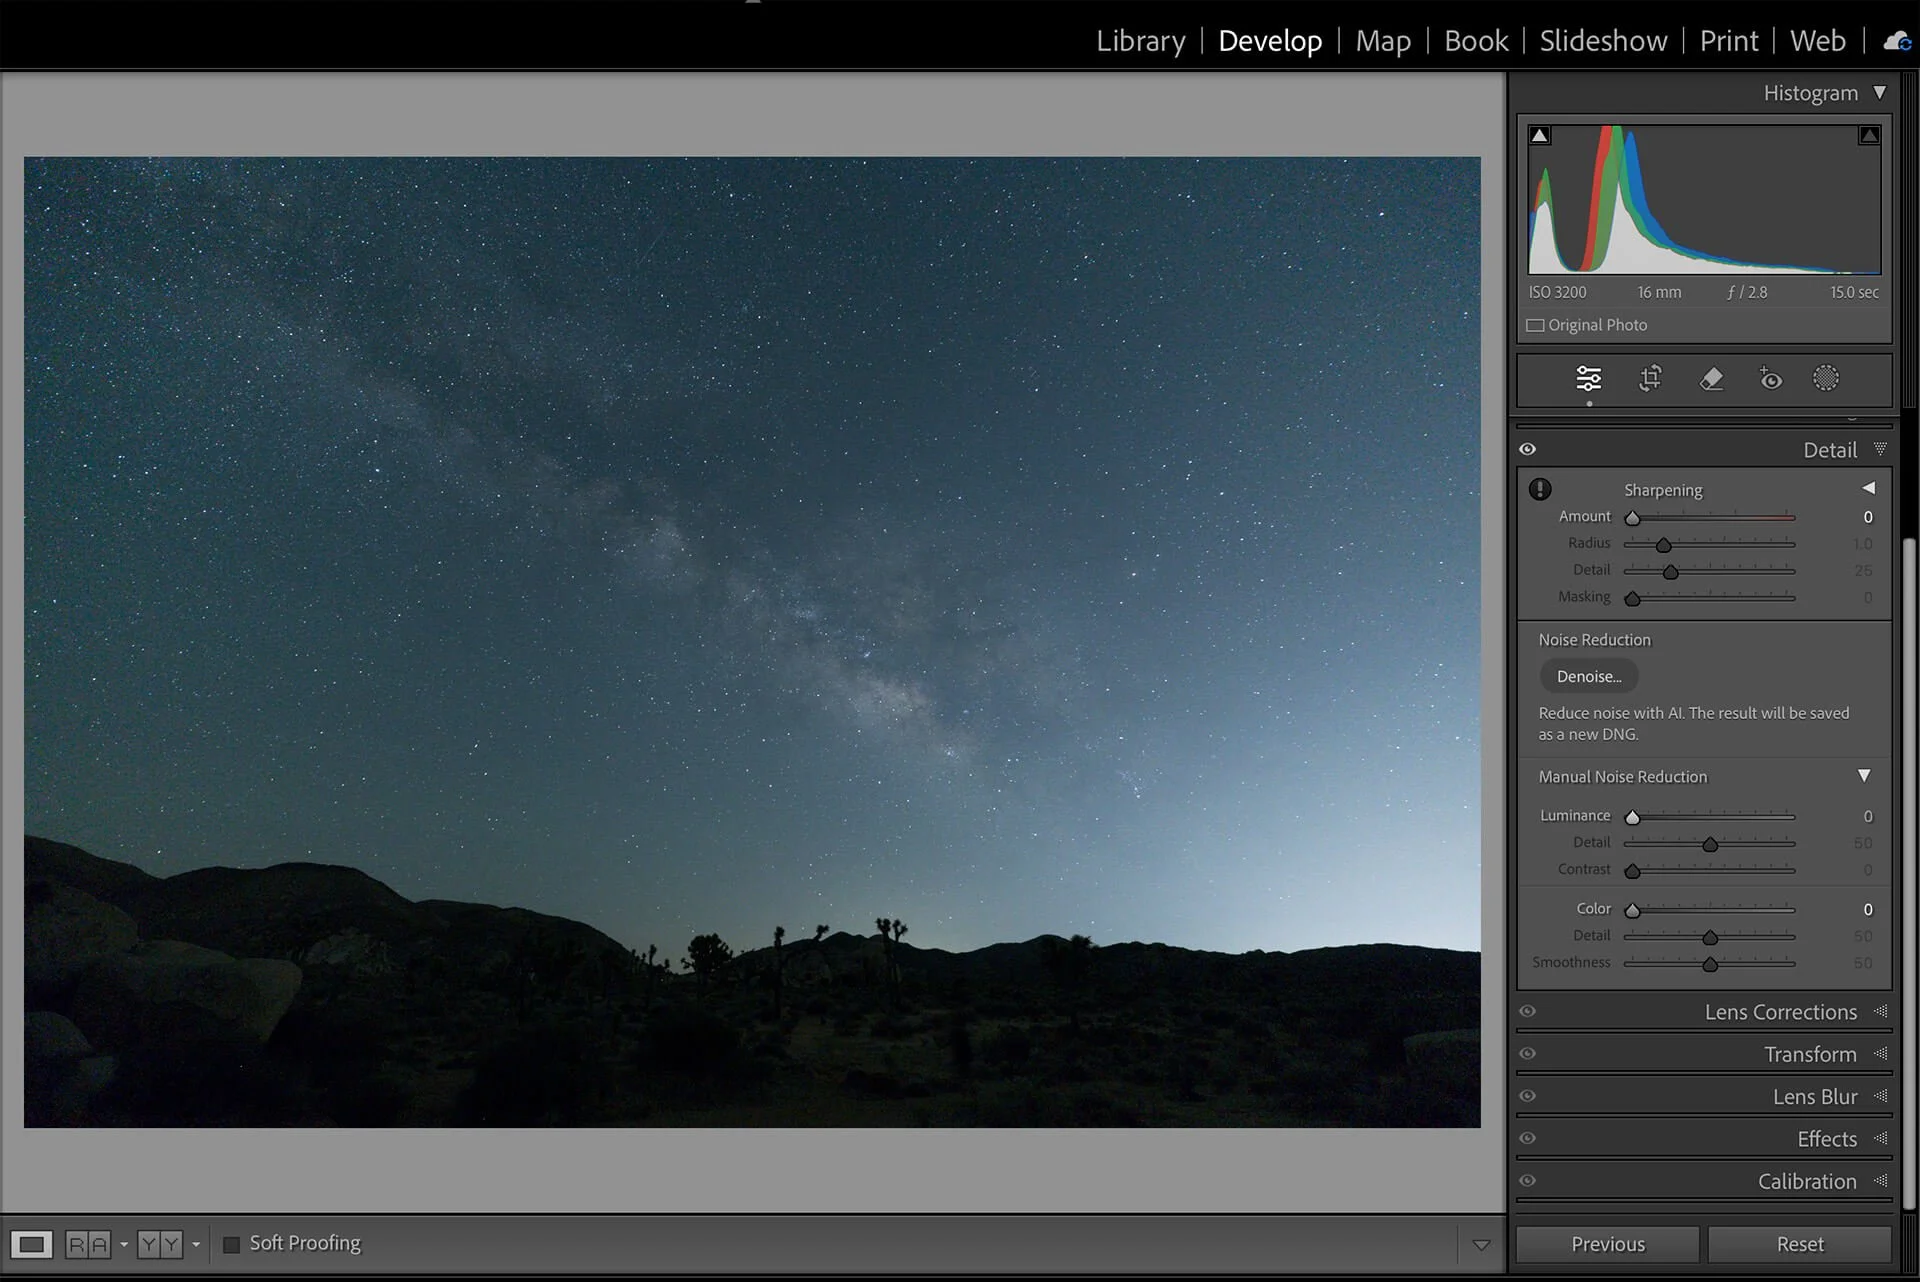Click the Reset button

click(x=1799, y=1244)
